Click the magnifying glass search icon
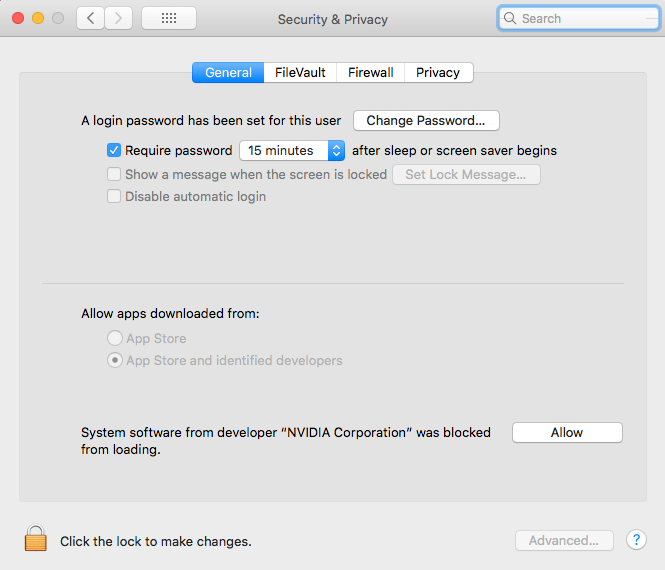665x570 pixels. coord(511,18)
